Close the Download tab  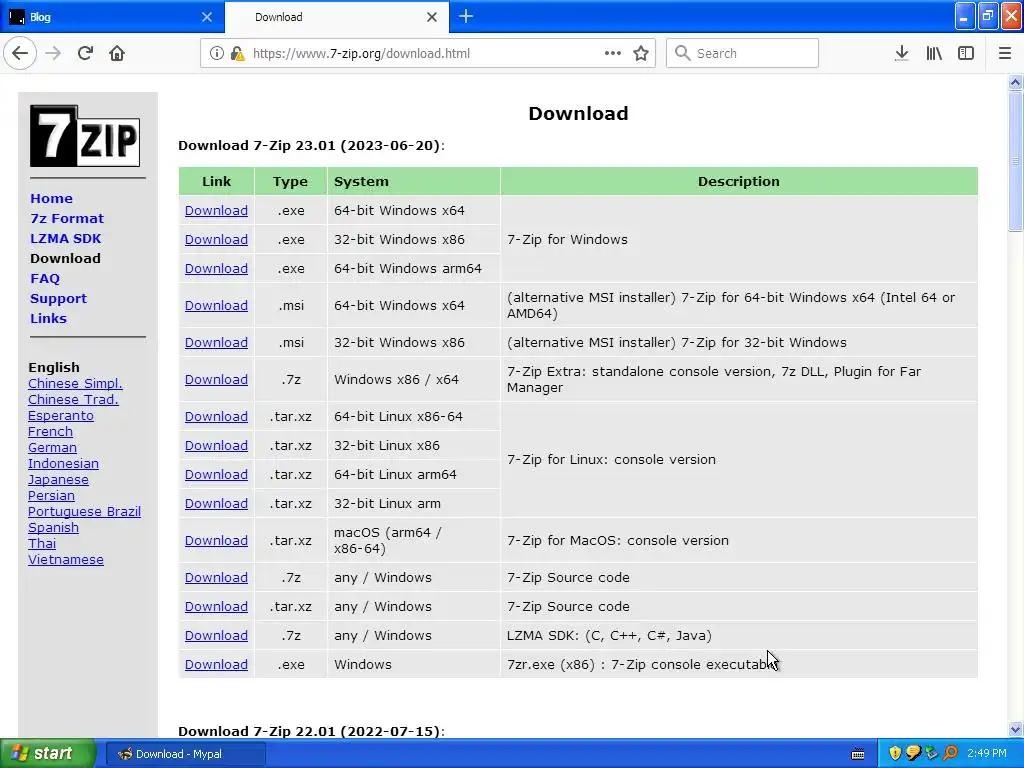pos(432,17)
